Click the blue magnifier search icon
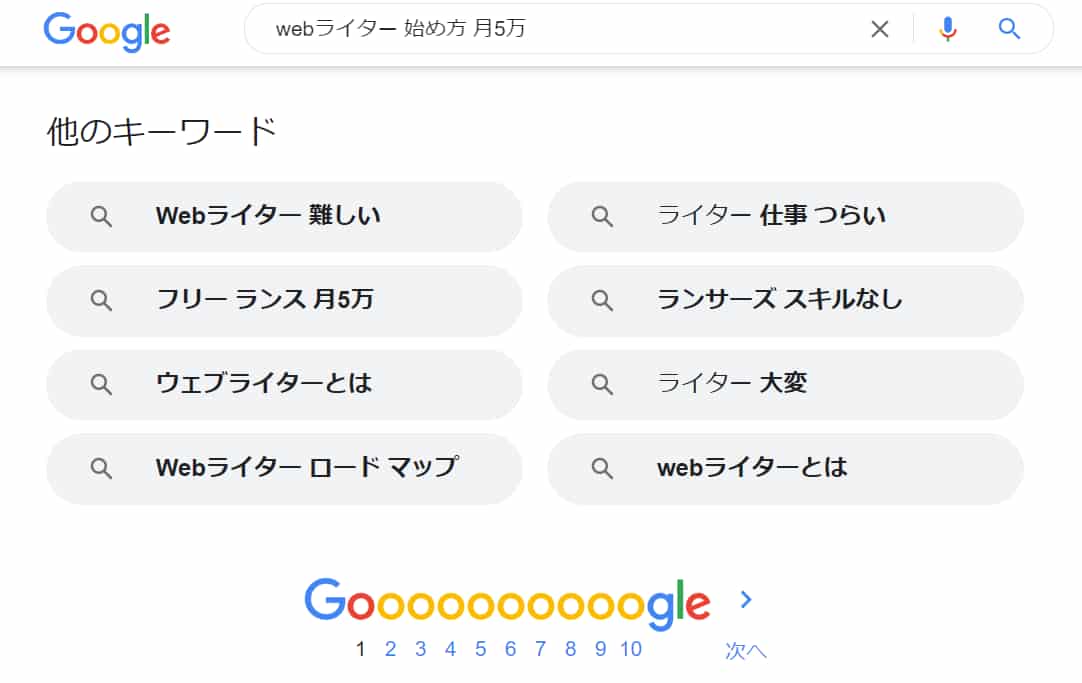1082x683 pixels. click(x=1009, y=29)
